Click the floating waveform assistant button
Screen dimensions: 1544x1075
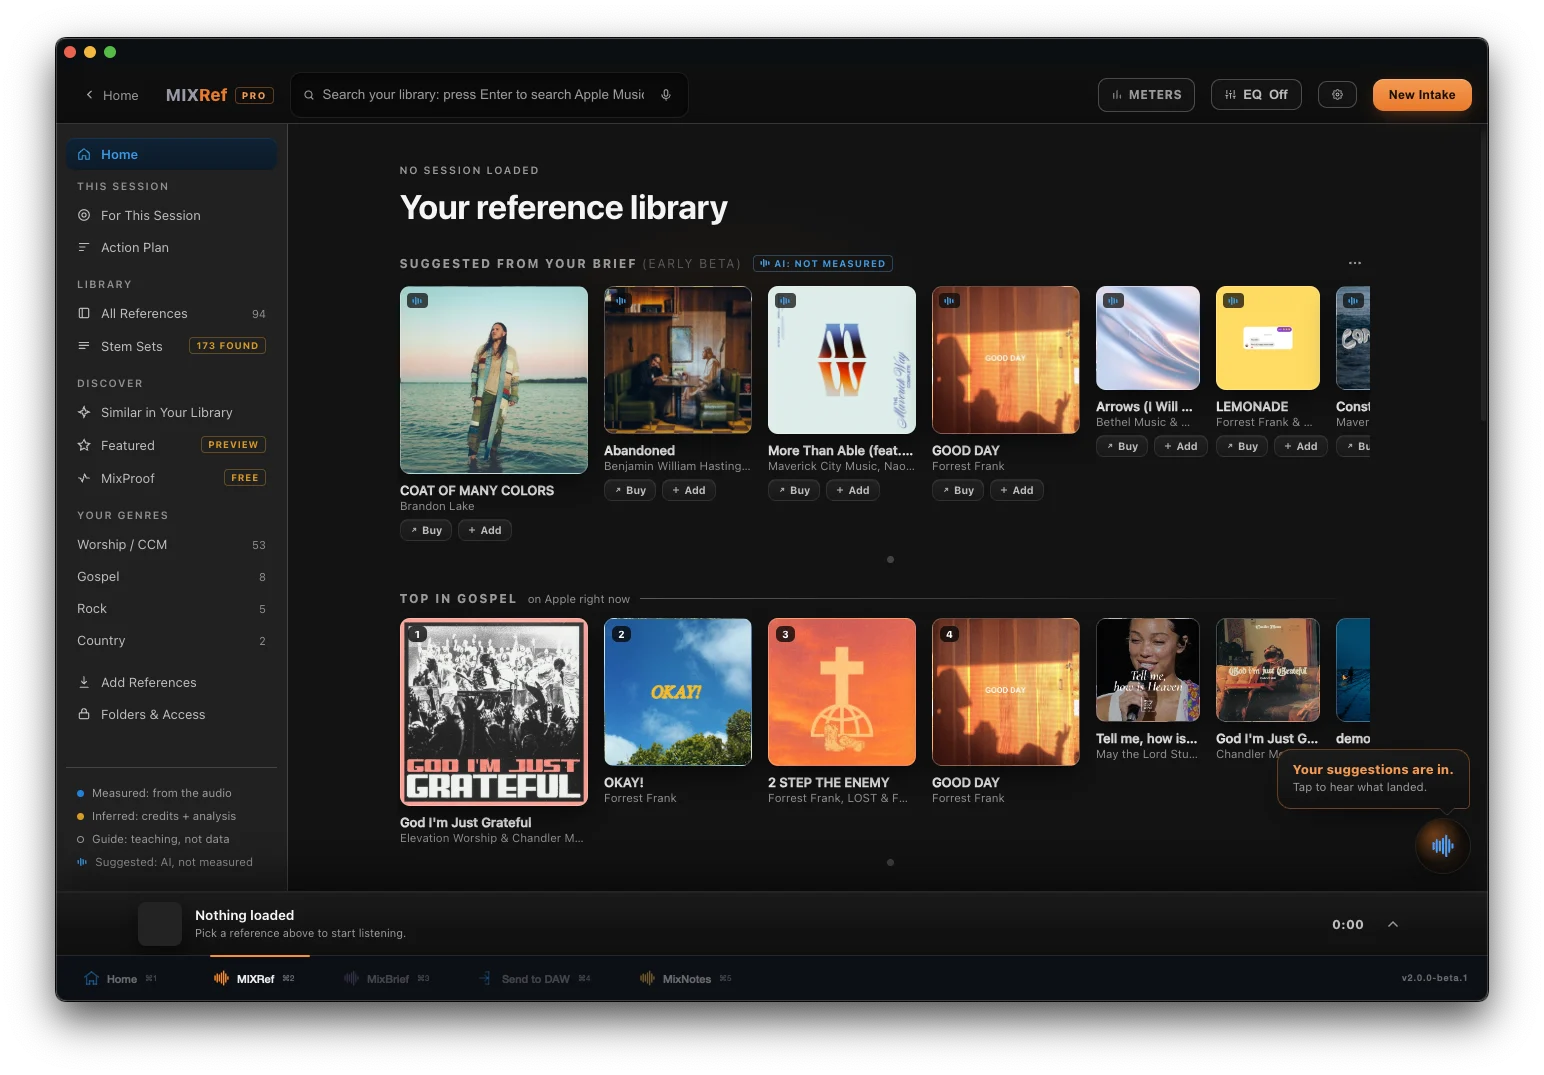click(x=1442, y=846)
